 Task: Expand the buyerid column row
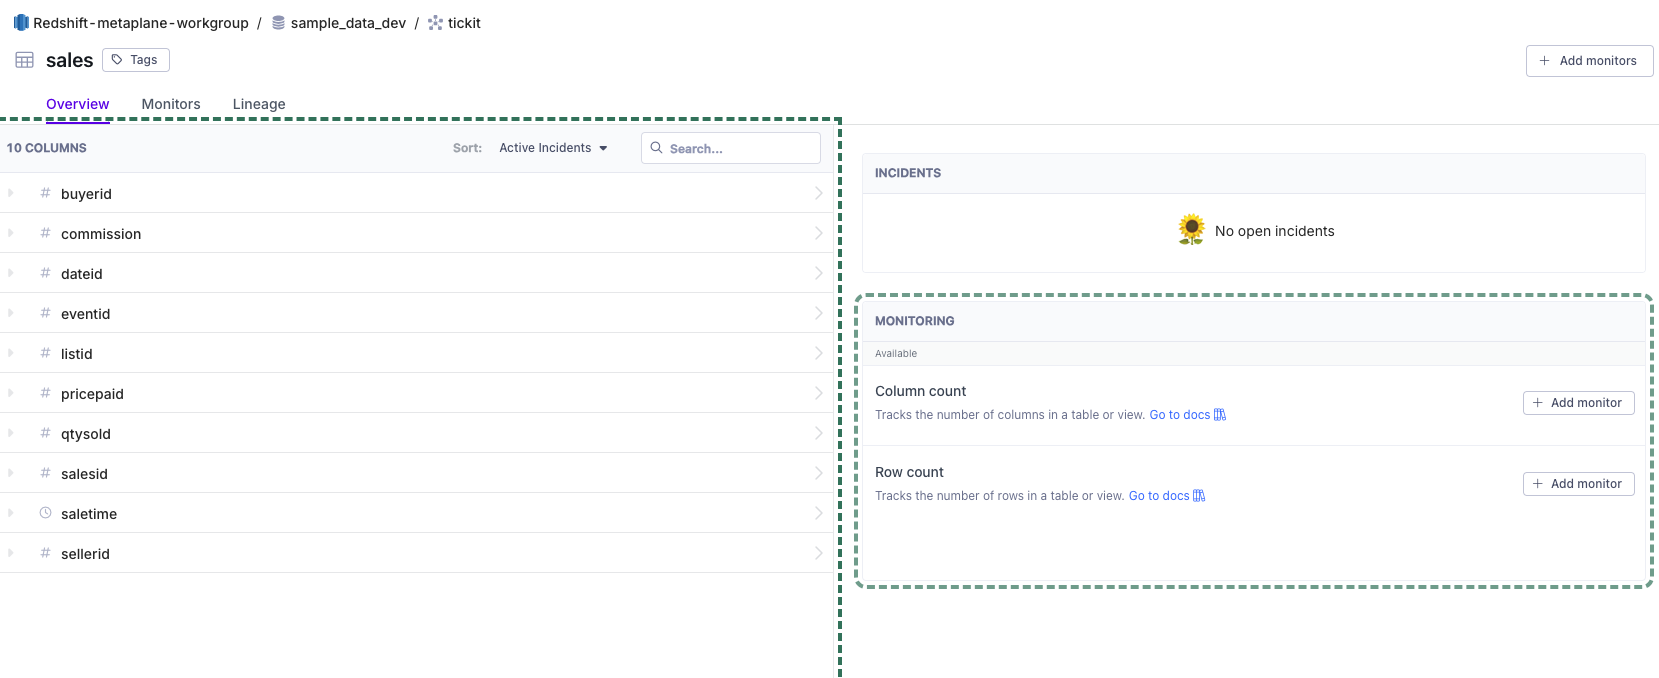pyautogui.click(x=11, y=193)
